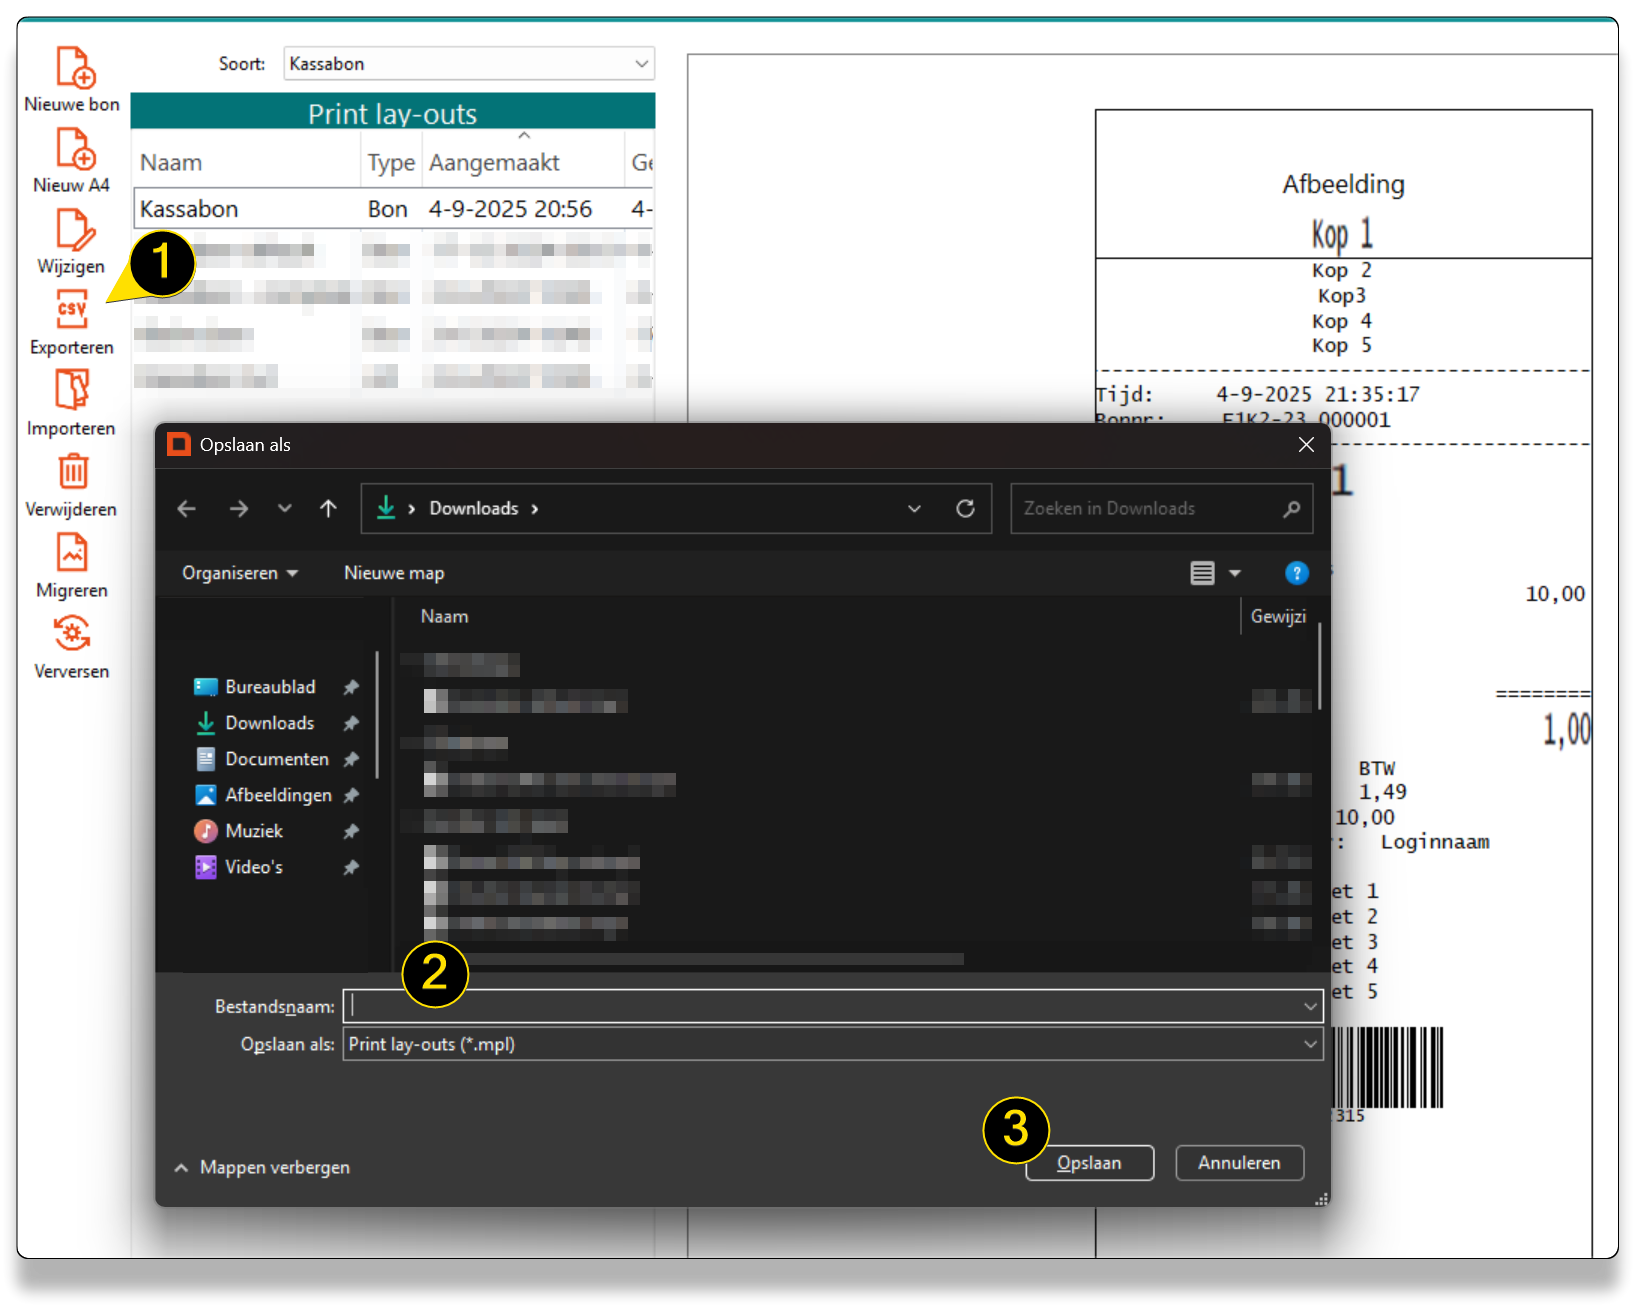Click the refresh icon in the address bar

click(965, 509)
